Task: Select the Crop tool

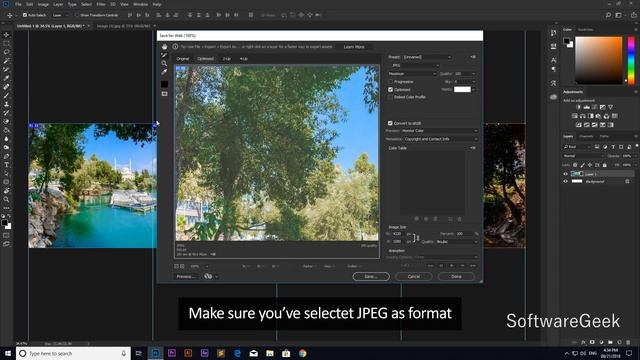Action: pyautogui.click(x=6, y=69)
